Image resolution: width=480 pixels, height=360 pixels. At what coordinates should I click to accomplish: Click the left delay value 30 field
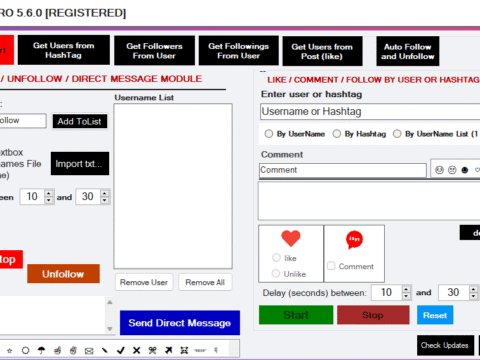coord(88,196)
